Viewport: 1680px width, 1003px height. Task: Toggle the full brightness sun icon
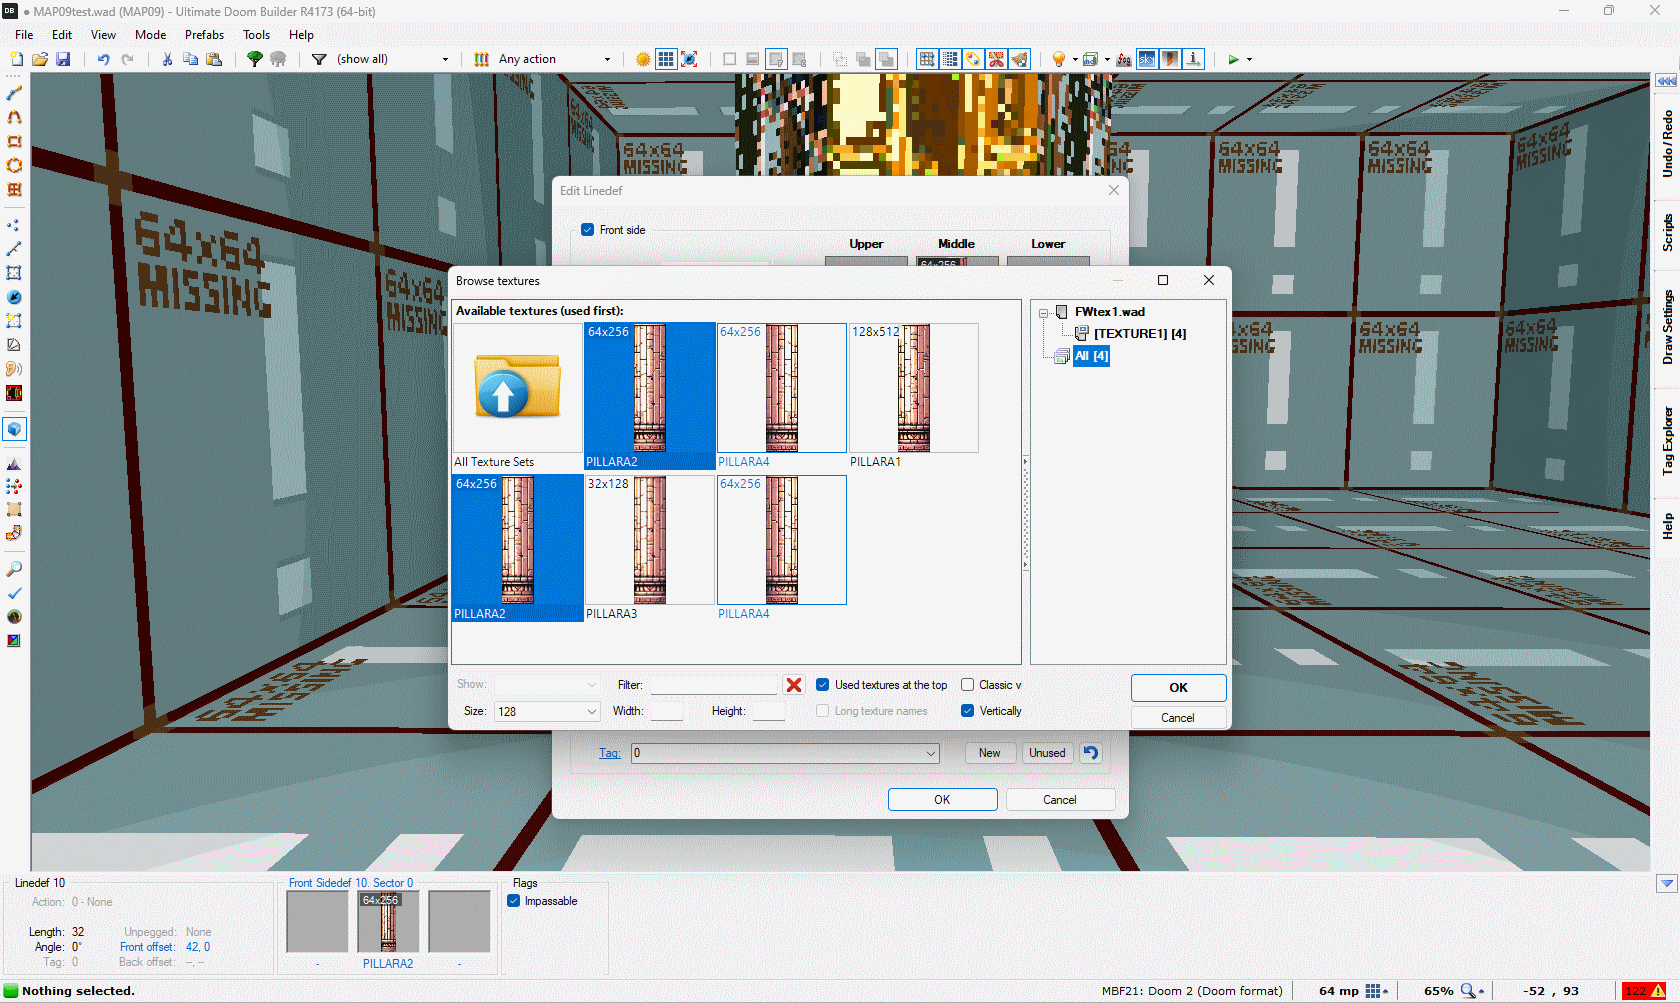coord(643,59)
